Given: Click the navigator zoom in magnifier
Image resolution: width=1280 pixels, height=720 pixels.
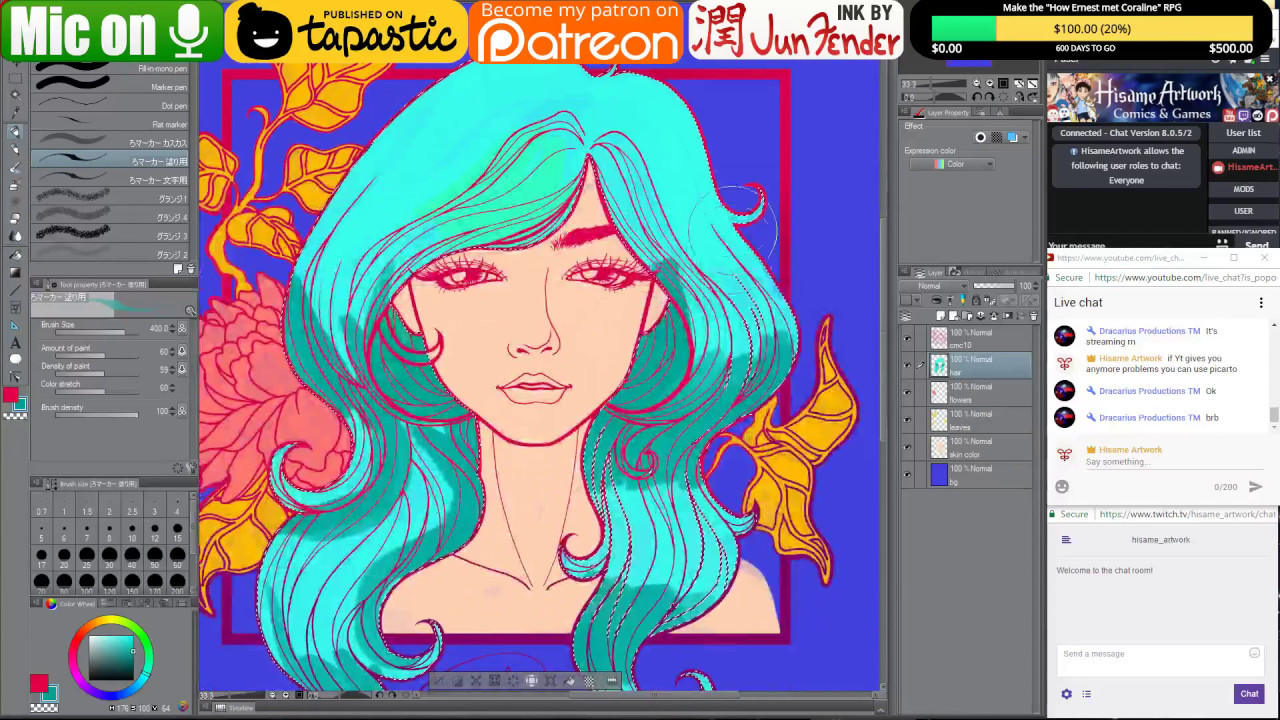Looking at the screenshot, I should (x=990, y=84).
